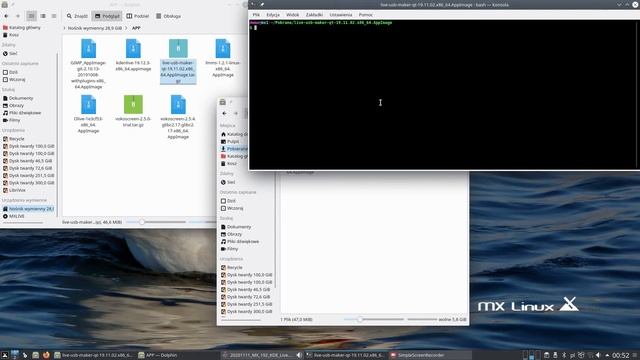Open Plik menu in Konsole
This screenshot has height=360, width=640.
click(x=256, y=15)
